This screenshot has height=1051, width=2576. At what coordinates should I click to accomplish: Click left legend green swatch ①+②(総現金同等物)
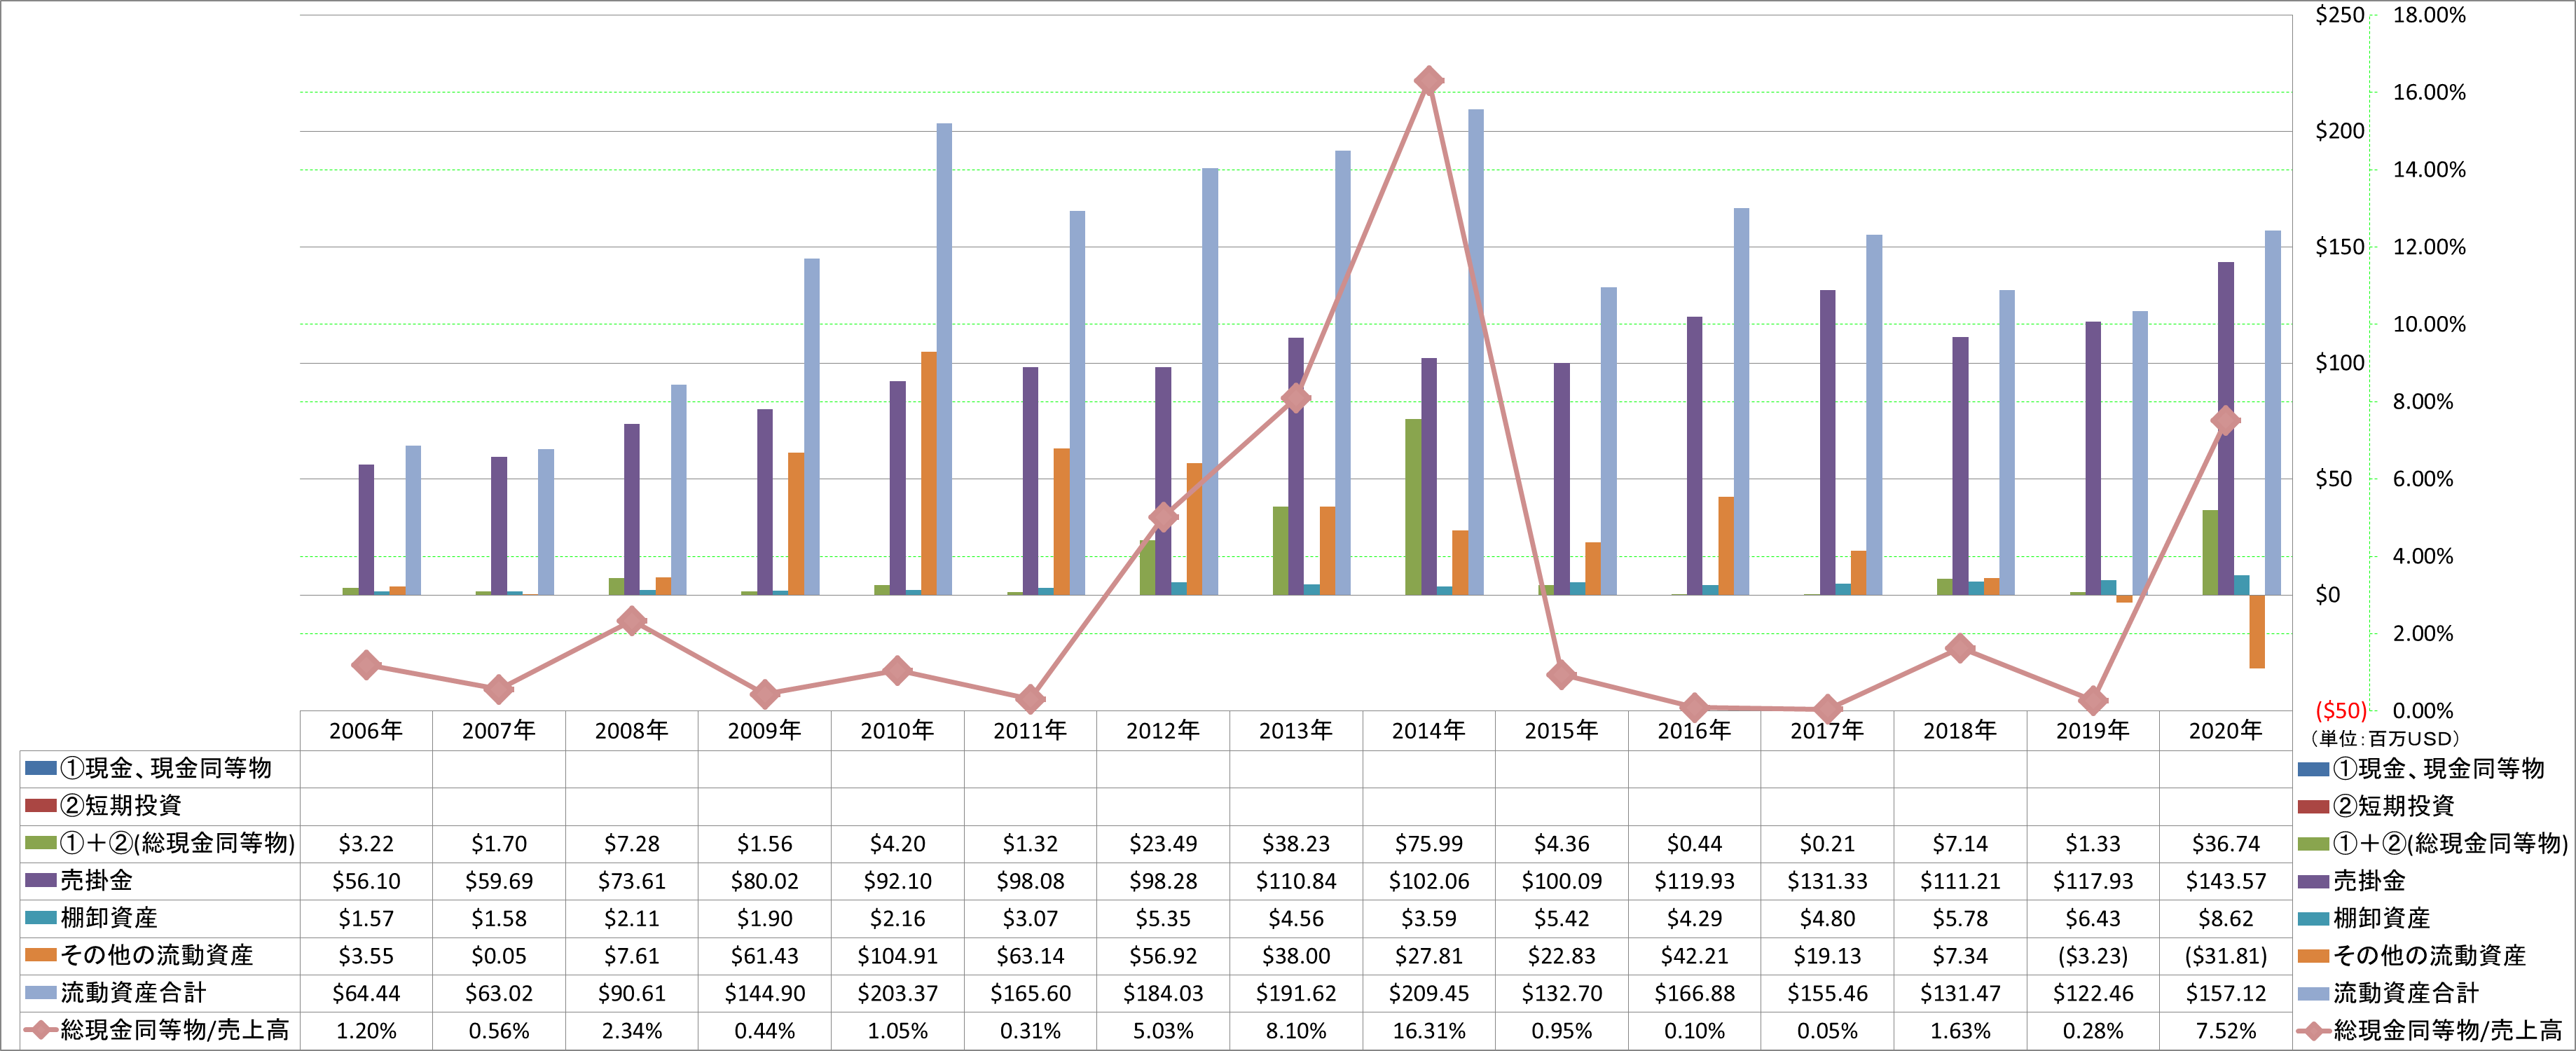point(40,843)
